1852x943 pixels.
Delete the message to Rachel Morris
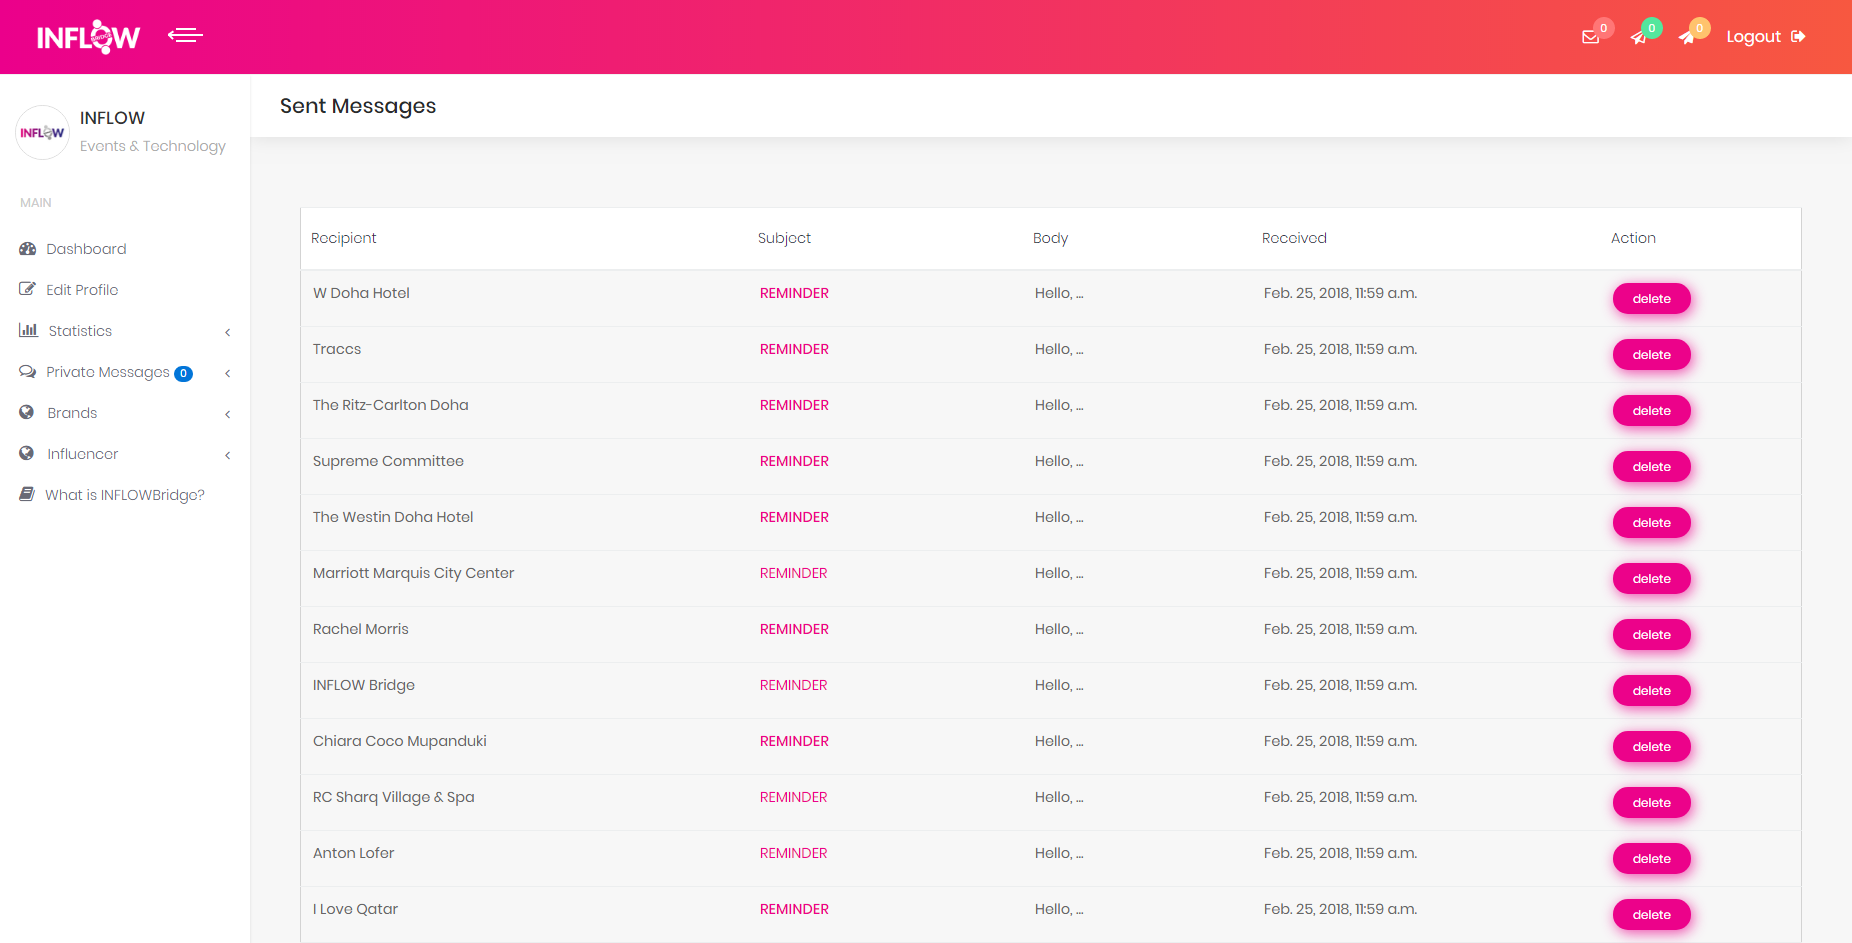(1651, 635)
